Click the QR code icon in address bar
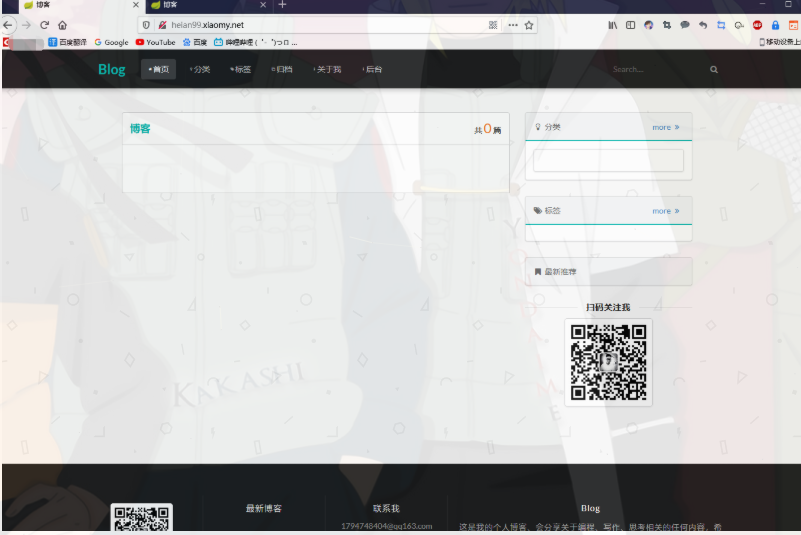801x535 pixels. tap(493, 25)
